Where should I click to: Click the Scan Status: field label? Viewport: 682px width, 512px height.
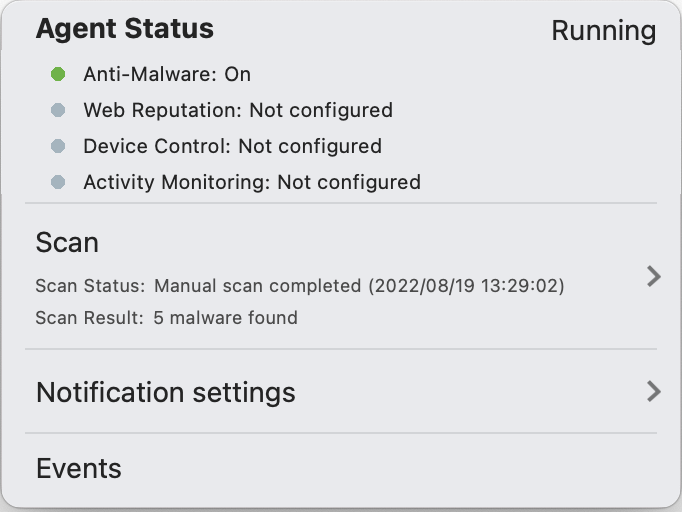pyautogui.click(x=90, y=286)
